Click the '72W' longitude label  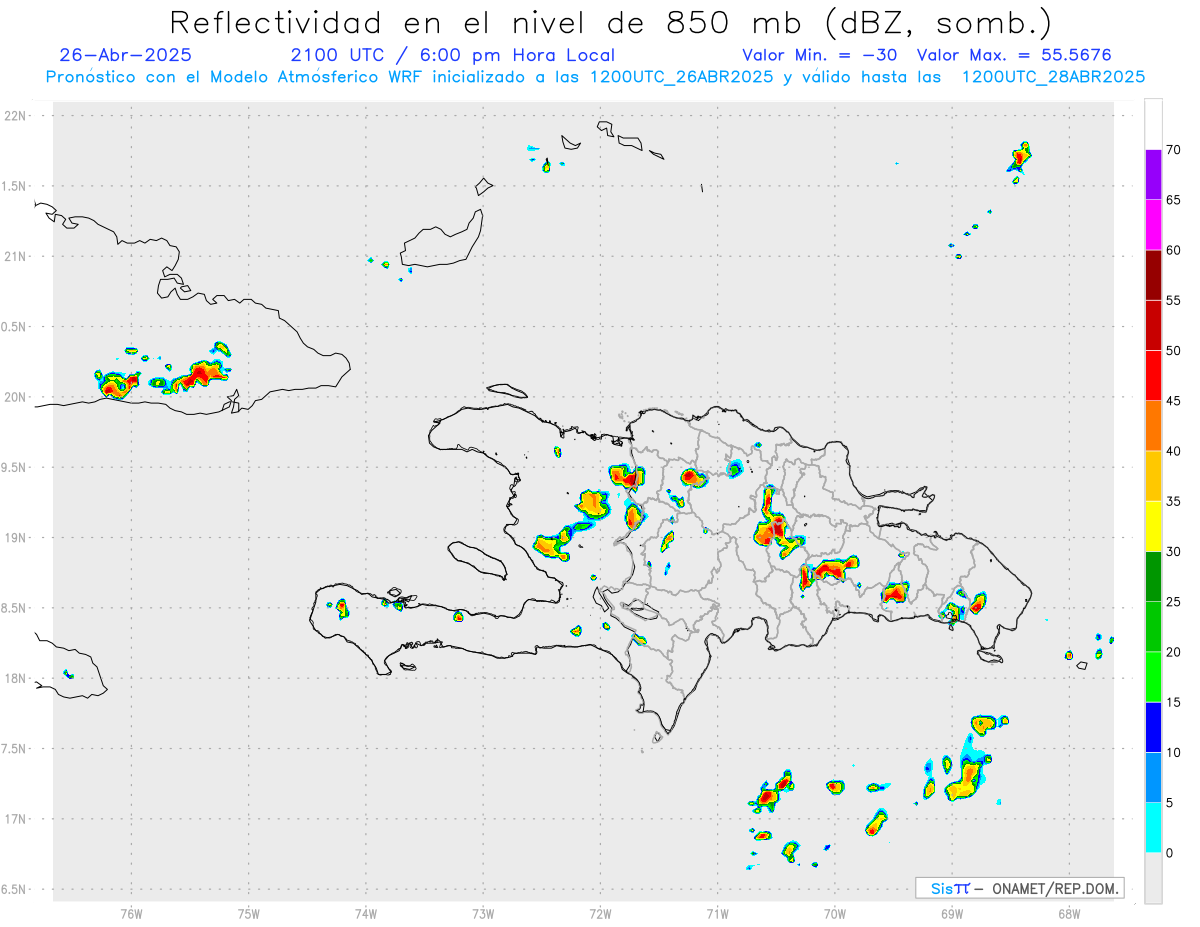[600, 913]
